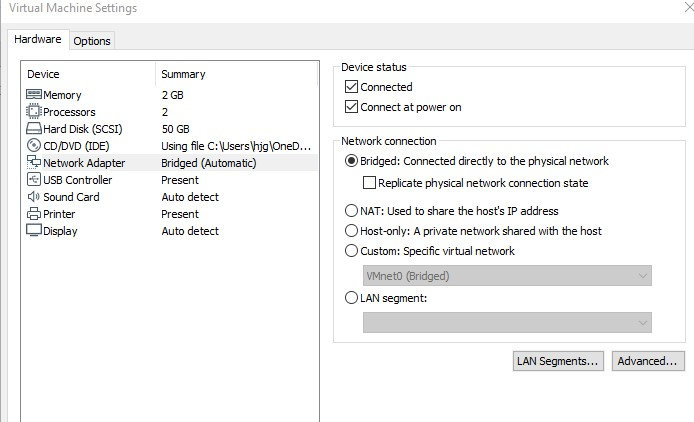This screenshot has width=694, height=422.
Task: Select the Processors chip icon
Action: (33, 112)
